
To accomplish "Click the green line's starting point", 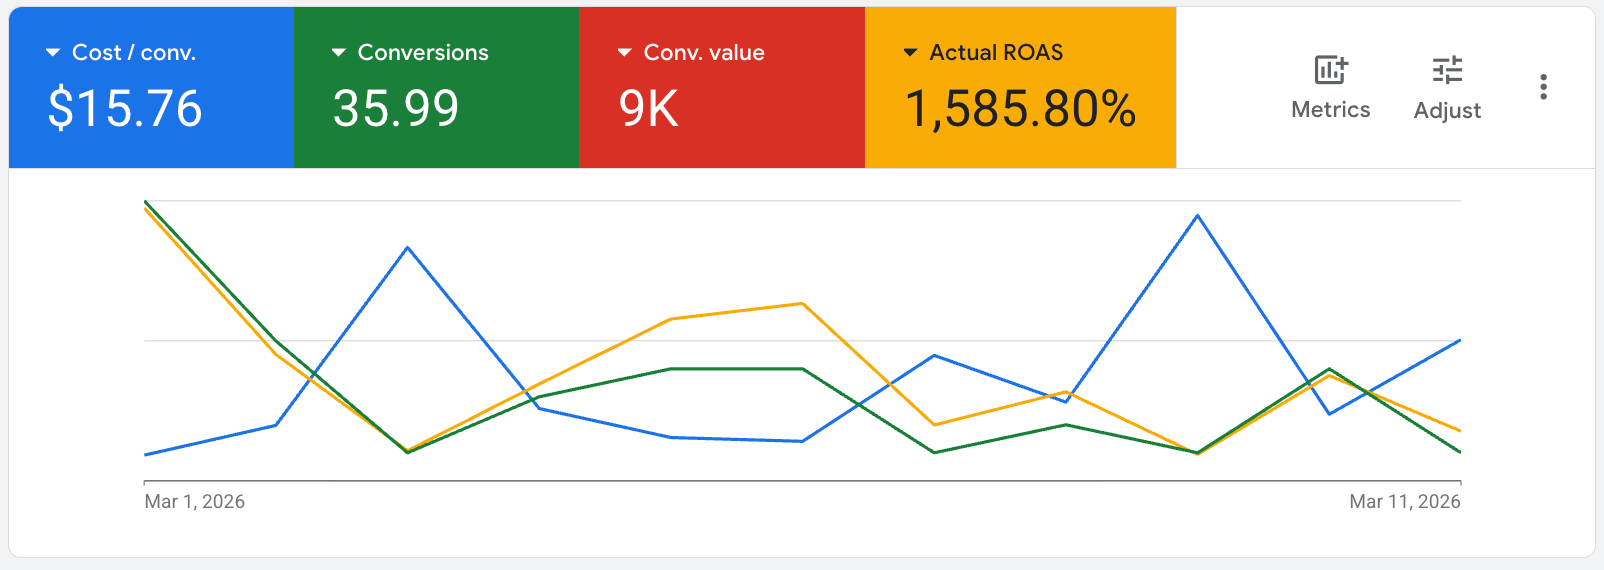I will 146,202.
